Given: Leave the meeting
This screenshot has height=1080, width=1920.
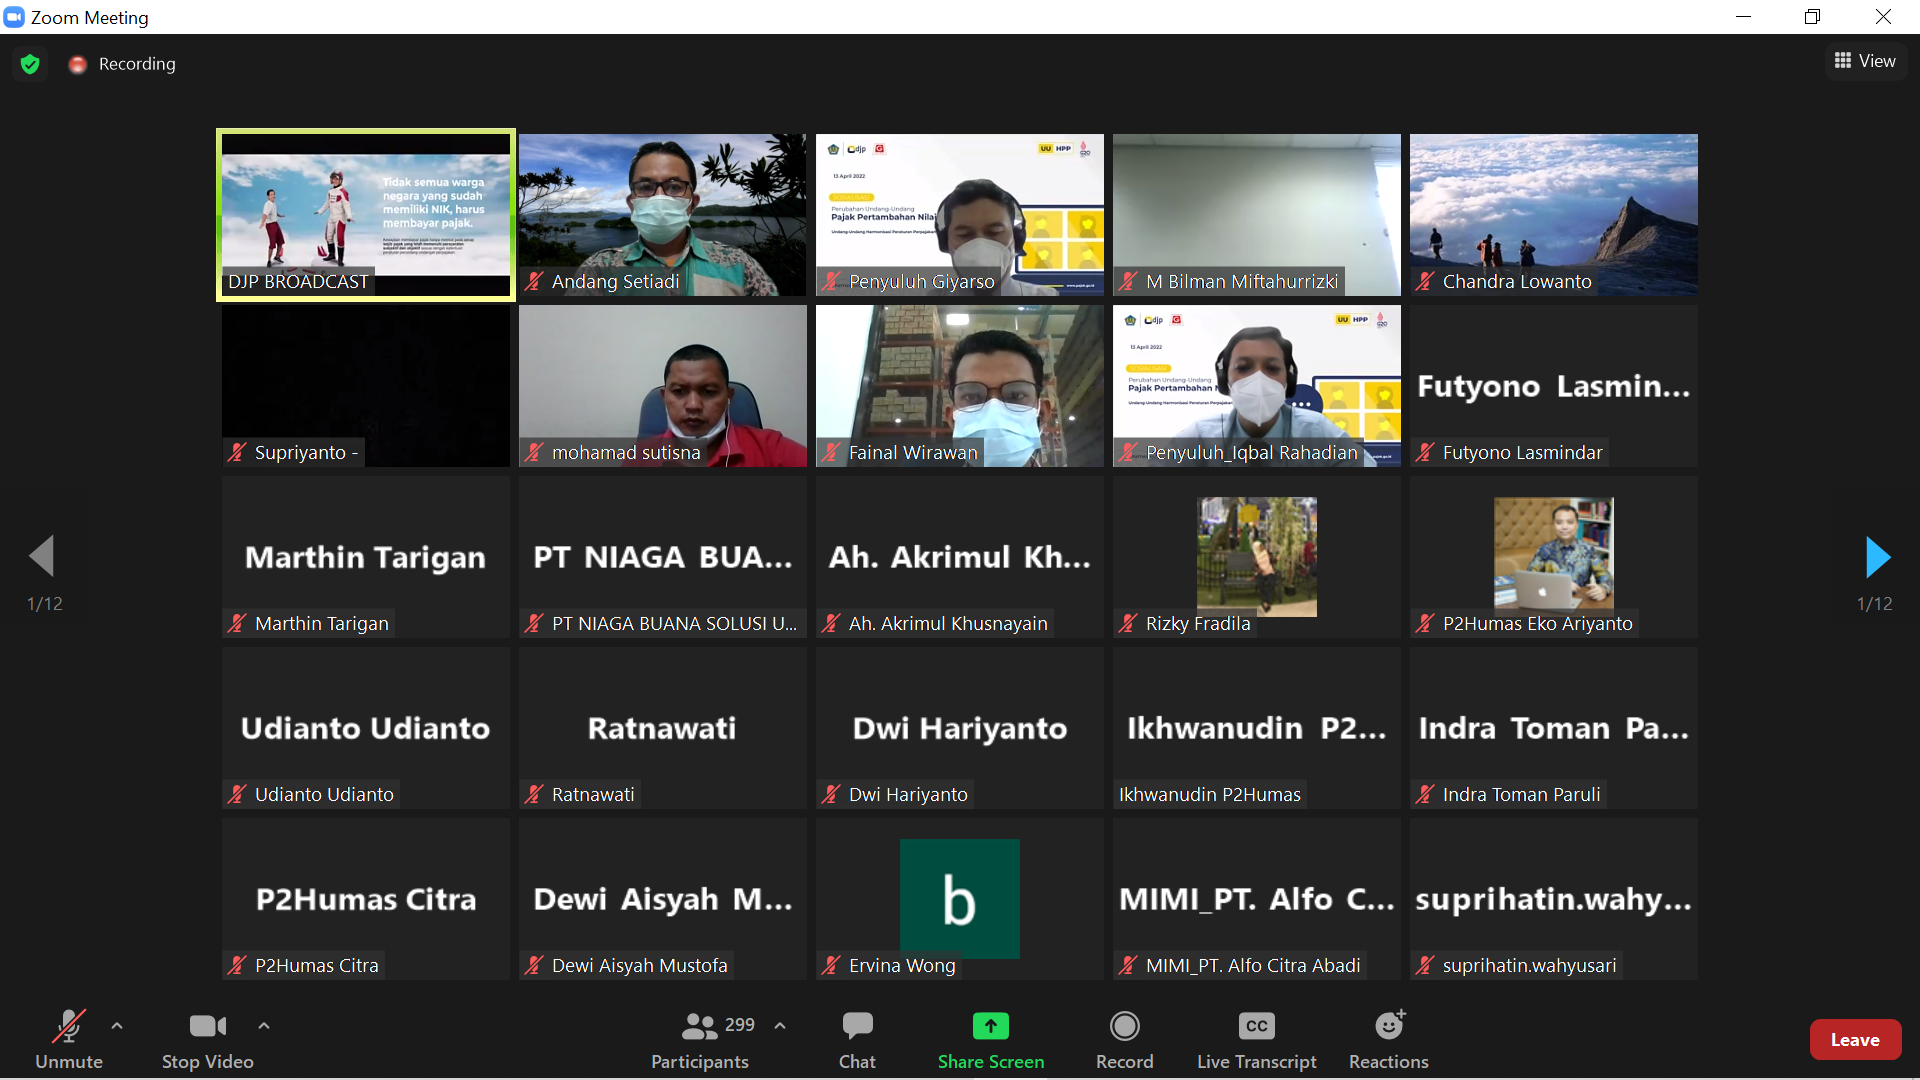Looking at the screenshot, I should pos(1854,1040).
